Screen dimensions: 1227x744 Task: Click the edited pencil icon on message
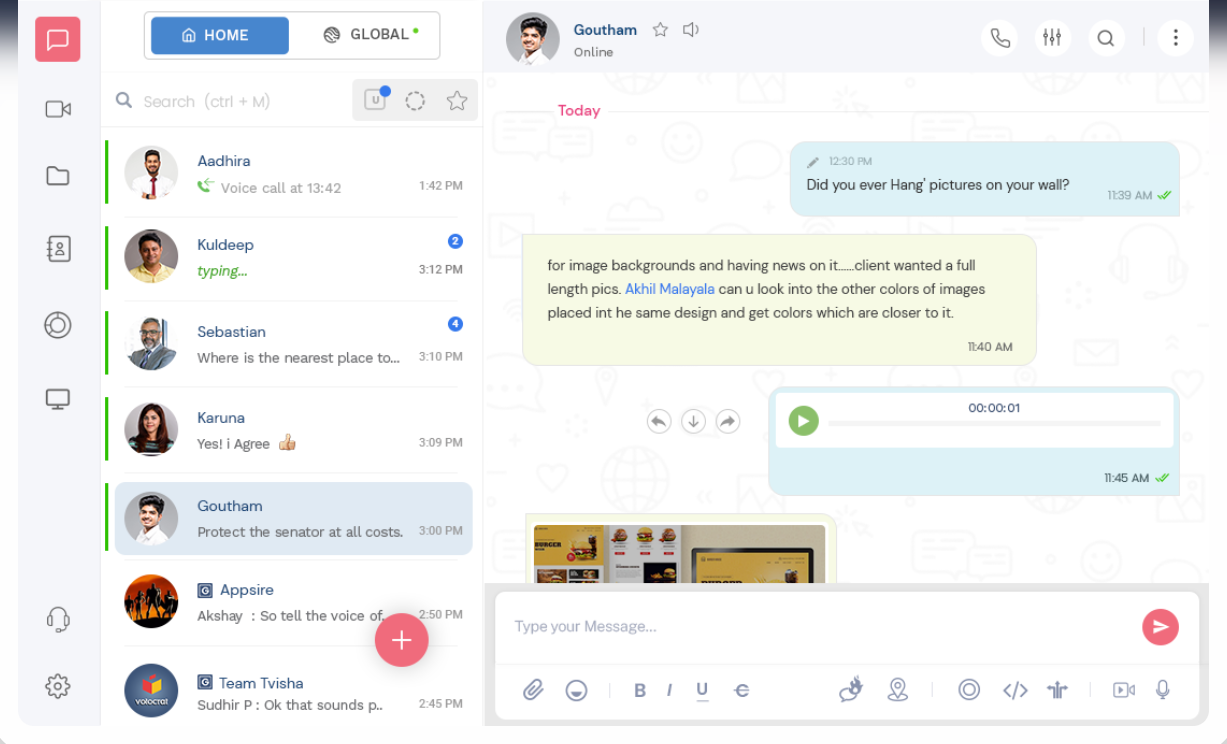coord(813,162)
